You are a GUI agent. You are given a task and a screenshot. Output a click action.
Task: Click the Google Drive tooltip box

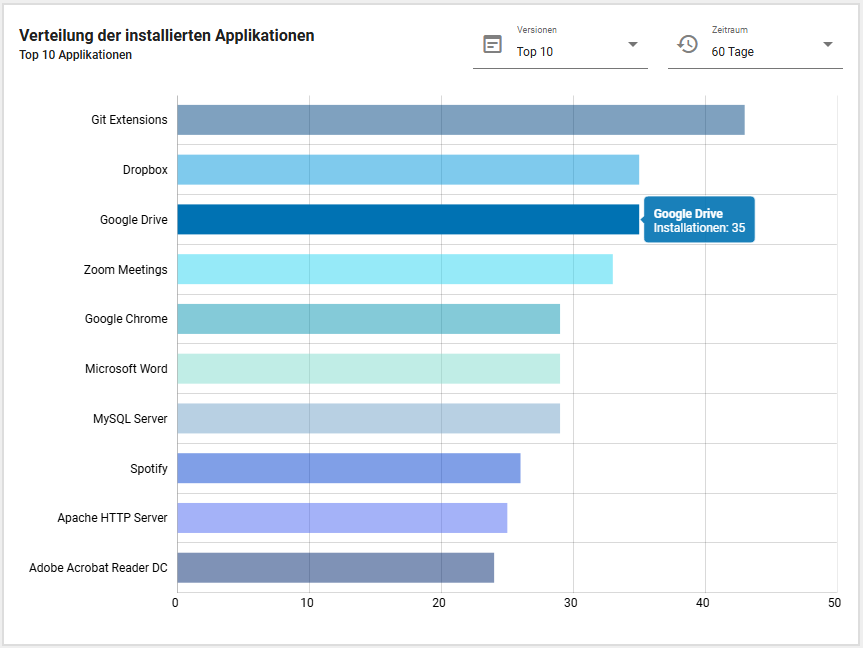[x=699, y=220]
